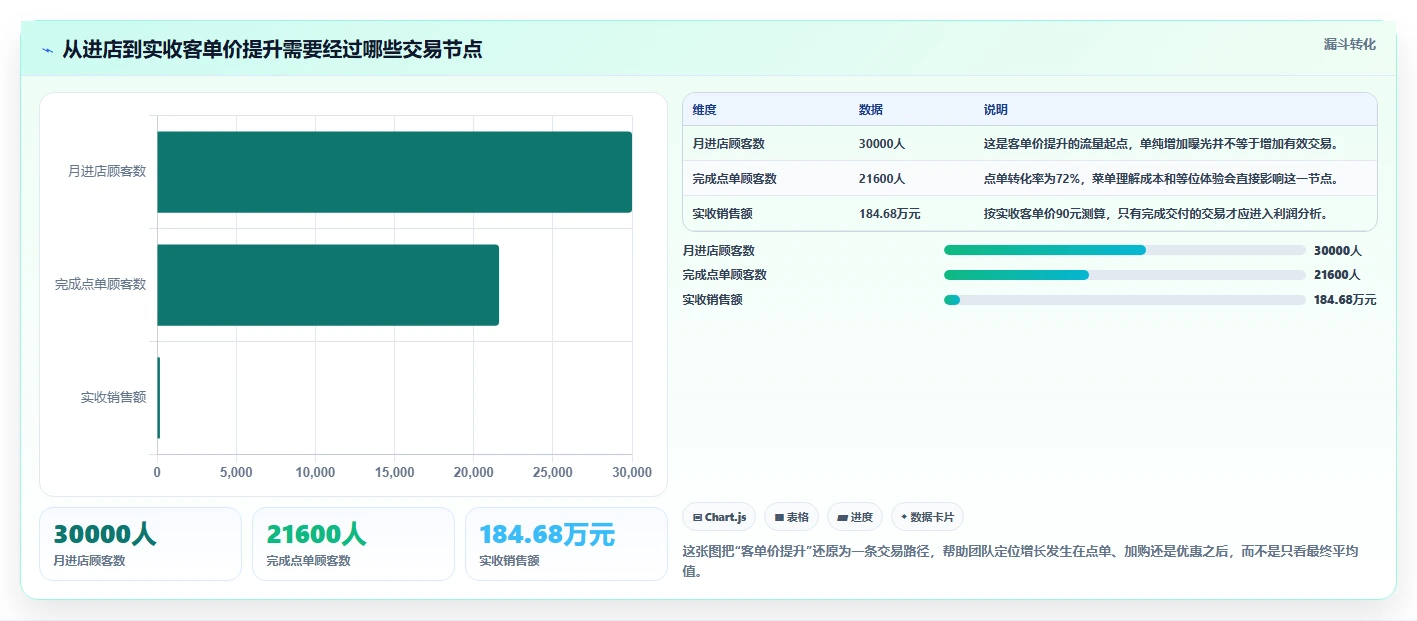
Task: Click the 25,000 x-axis tick label
Action: tap(552, 472)
